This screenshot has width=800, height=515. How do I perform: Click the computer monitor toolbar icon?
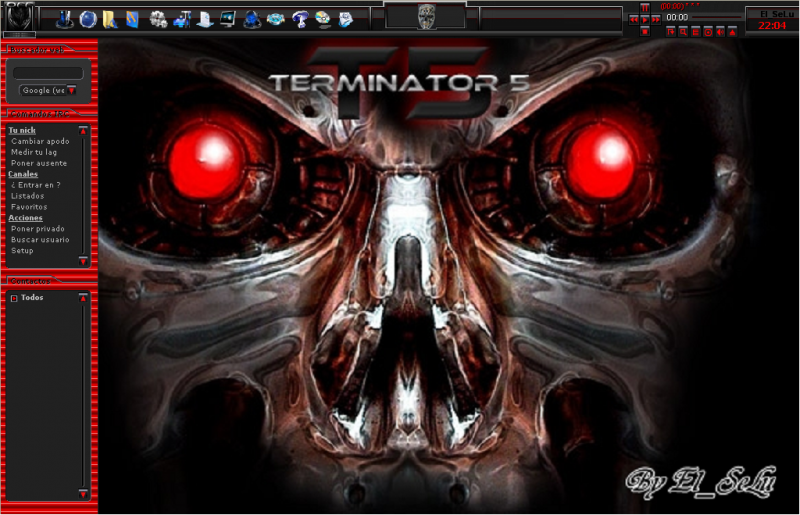(x=228, y=19)
